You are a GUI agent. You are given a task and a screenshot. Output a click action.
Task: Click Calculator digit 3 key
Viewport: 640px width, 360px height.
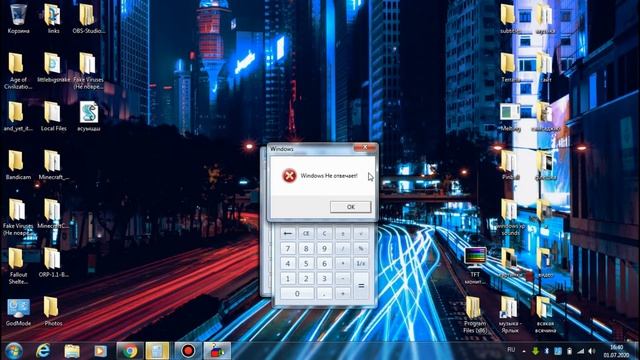click(x=324, y=279)
